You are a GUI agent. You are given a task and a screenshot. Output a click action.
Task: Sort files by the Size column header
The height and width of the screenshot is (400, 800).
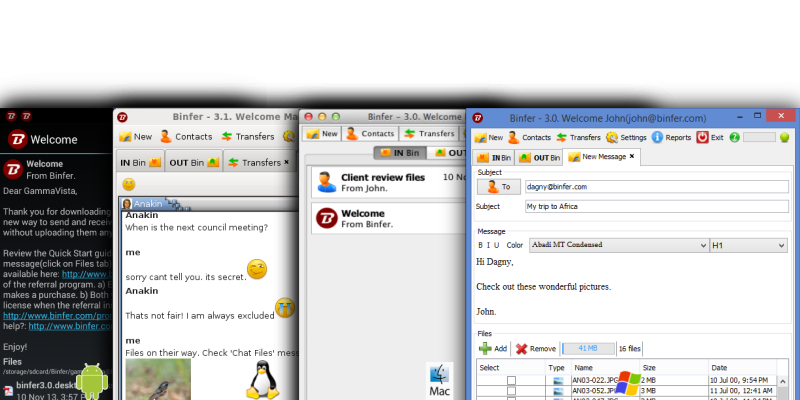coord(674,367)
